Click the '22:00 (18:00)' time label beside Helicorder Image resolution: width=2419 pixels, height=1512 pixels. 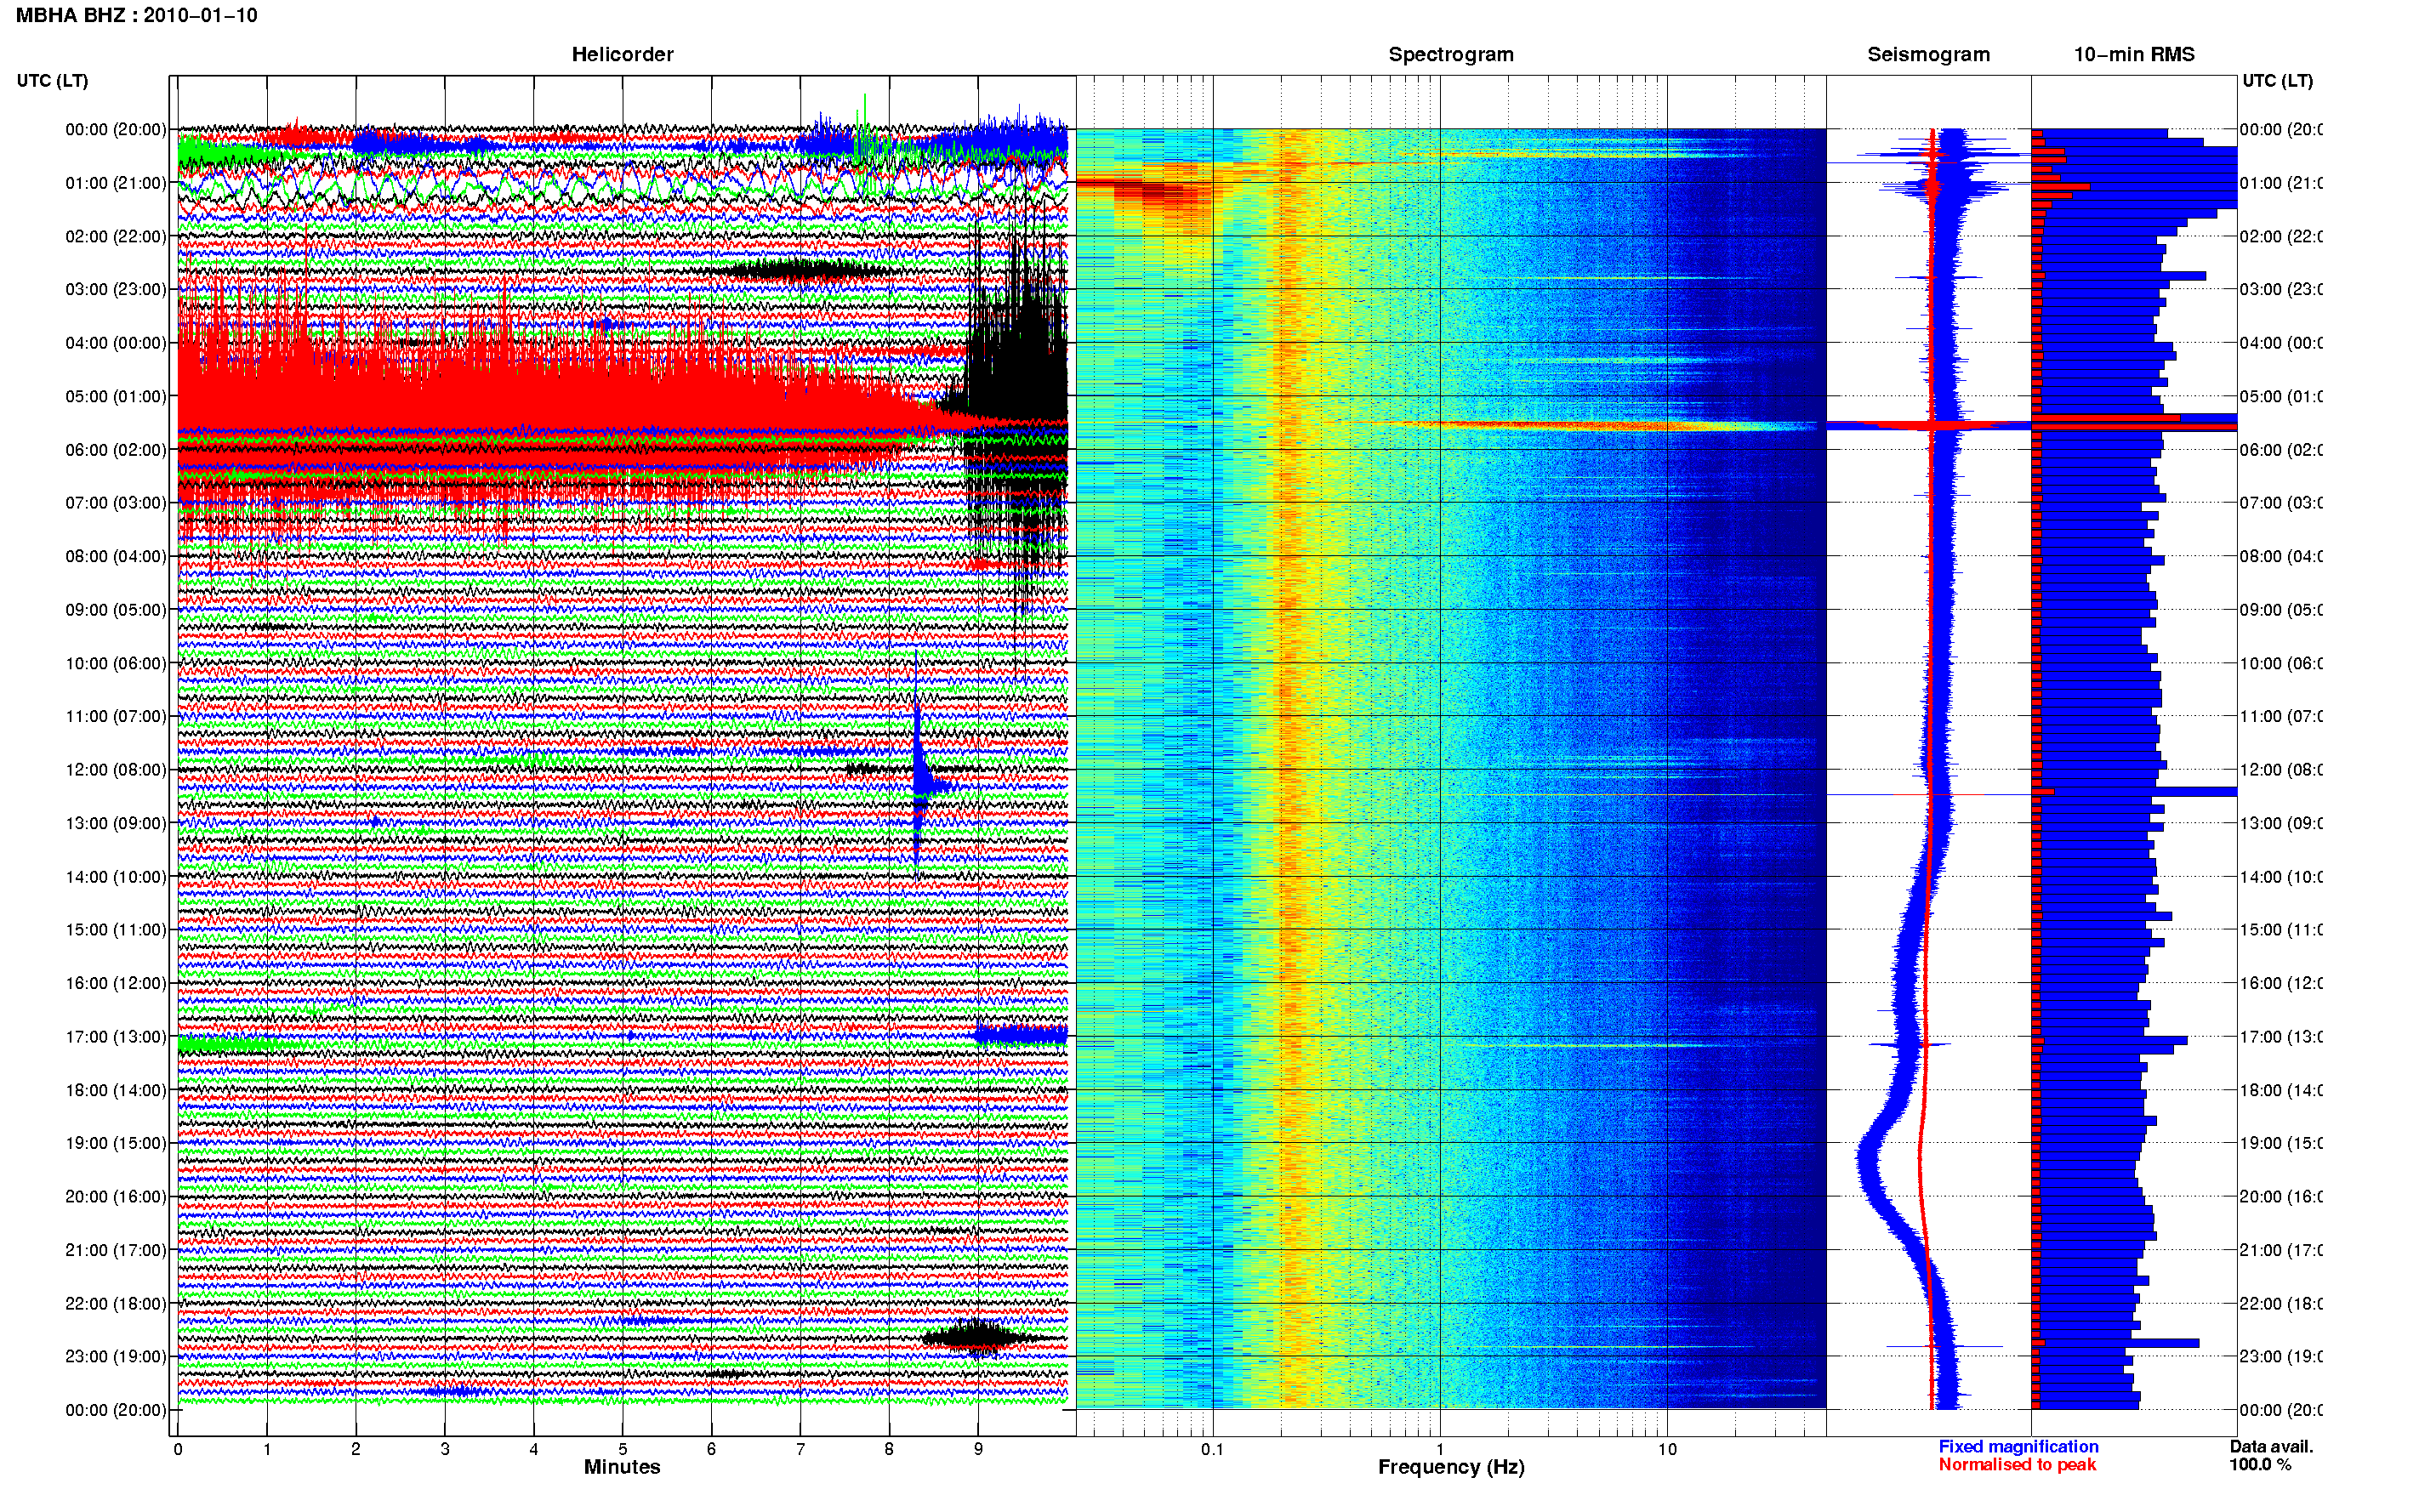click(x=116, y=1303)
